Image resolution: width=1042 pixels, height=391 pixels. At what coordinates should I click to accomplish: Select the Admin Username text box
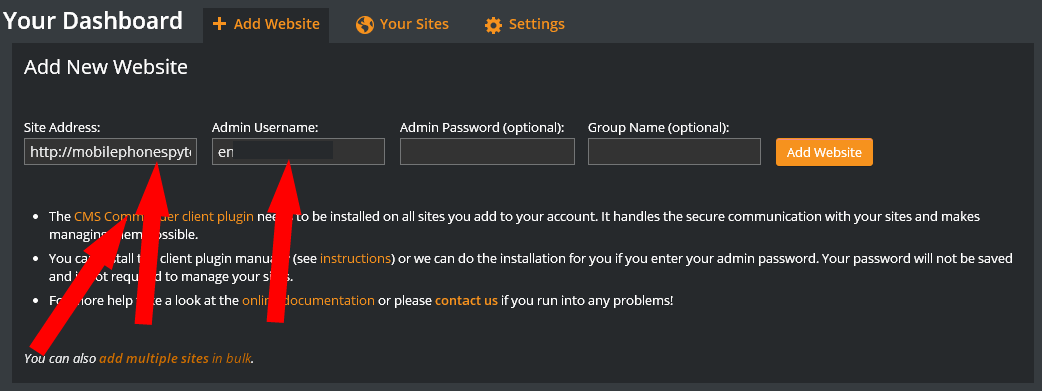(298, 152)
